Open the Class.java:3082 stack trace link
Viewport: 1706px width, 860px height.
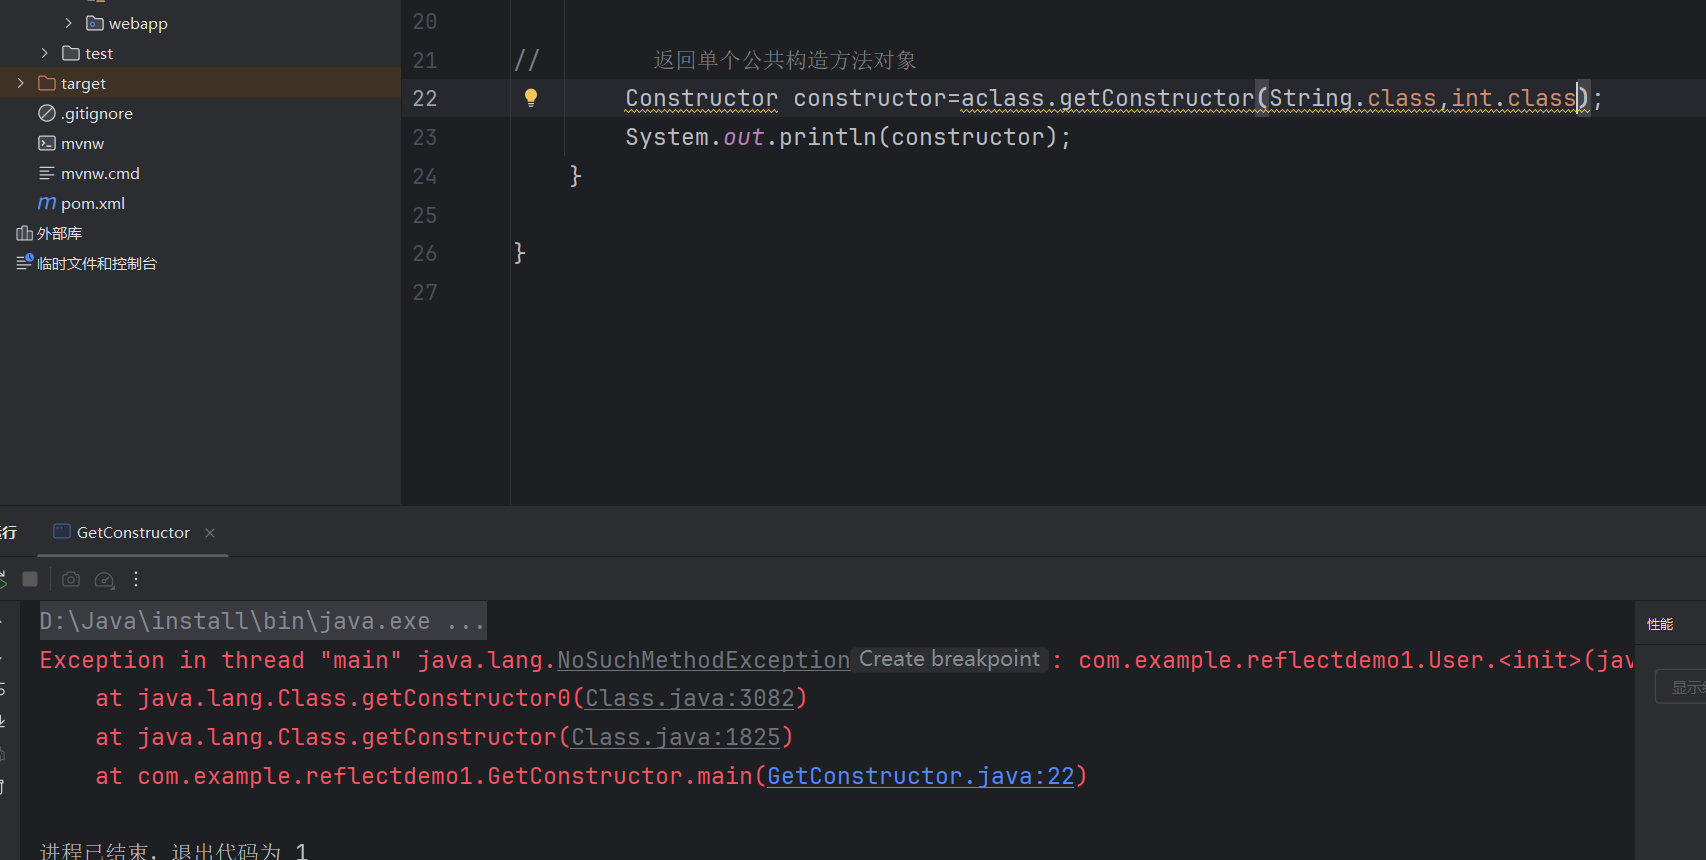tap(690, 698)
